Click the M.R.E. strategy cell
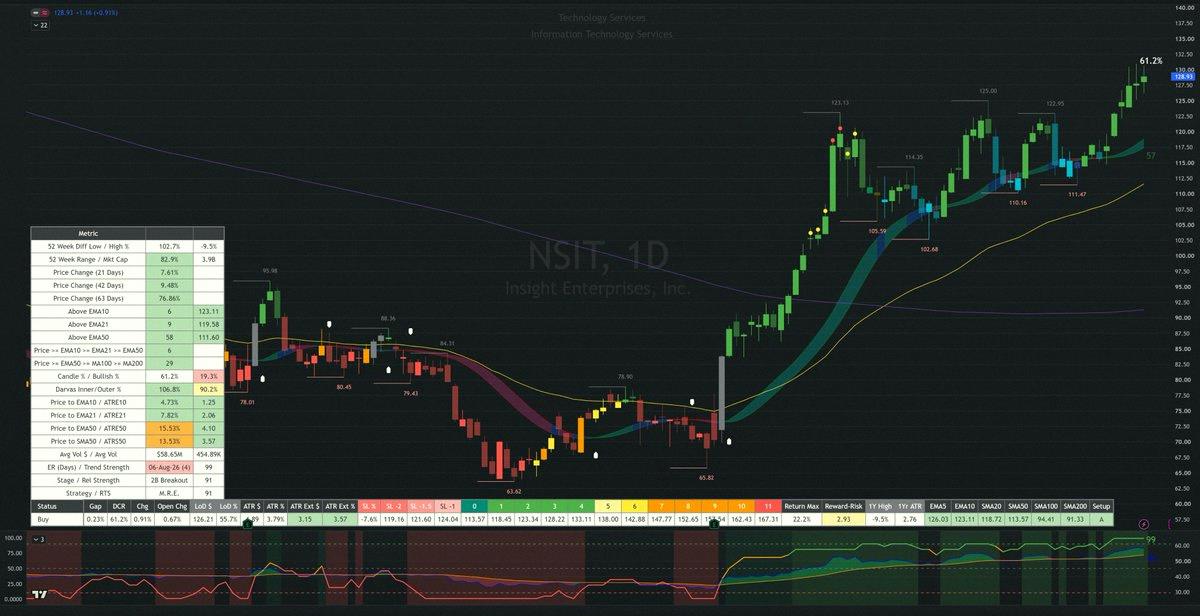The width and height of the screenshot is (1200, 616). 169,493
